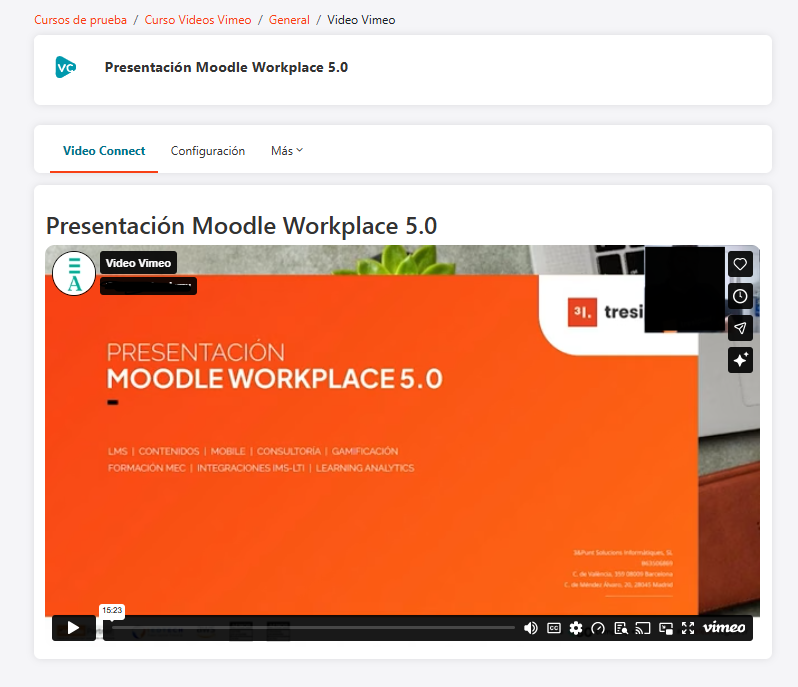
Task: Cast the video to a device
Action: (x=643, y=628)
